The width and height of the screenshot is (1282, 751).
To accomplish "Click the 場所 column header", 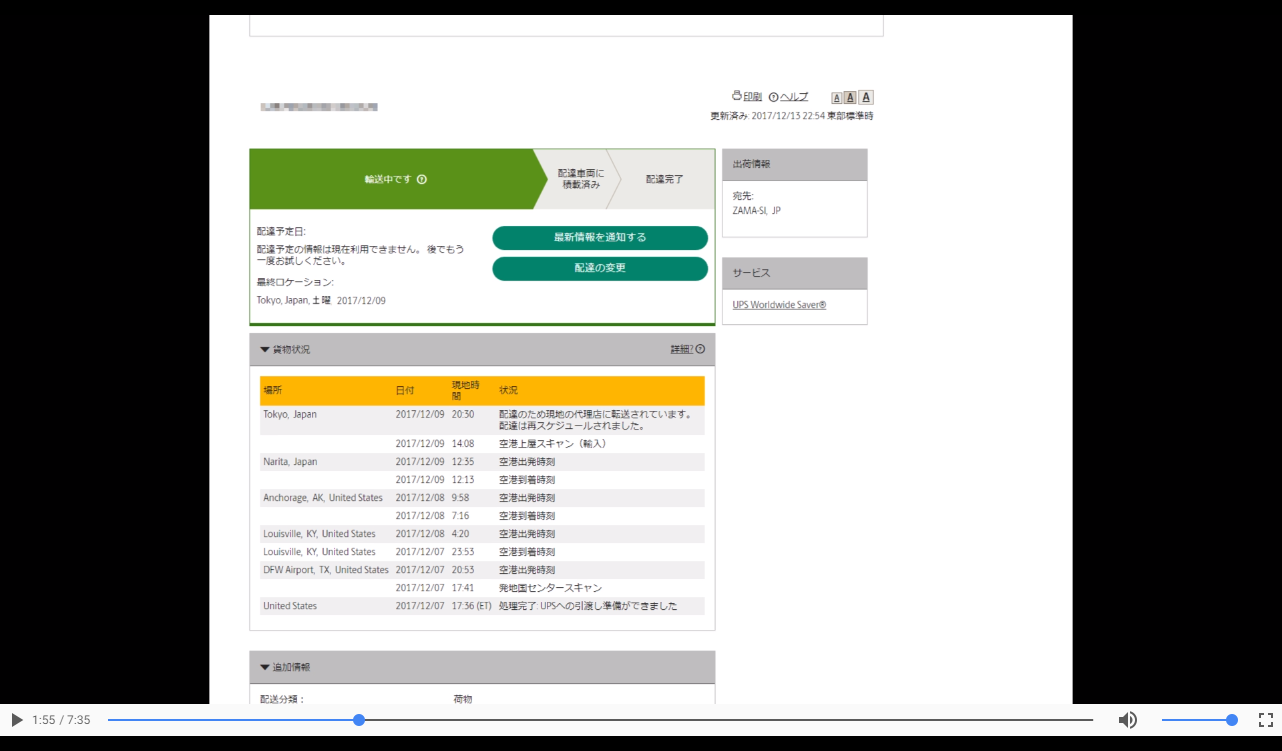I will point(272,390).
